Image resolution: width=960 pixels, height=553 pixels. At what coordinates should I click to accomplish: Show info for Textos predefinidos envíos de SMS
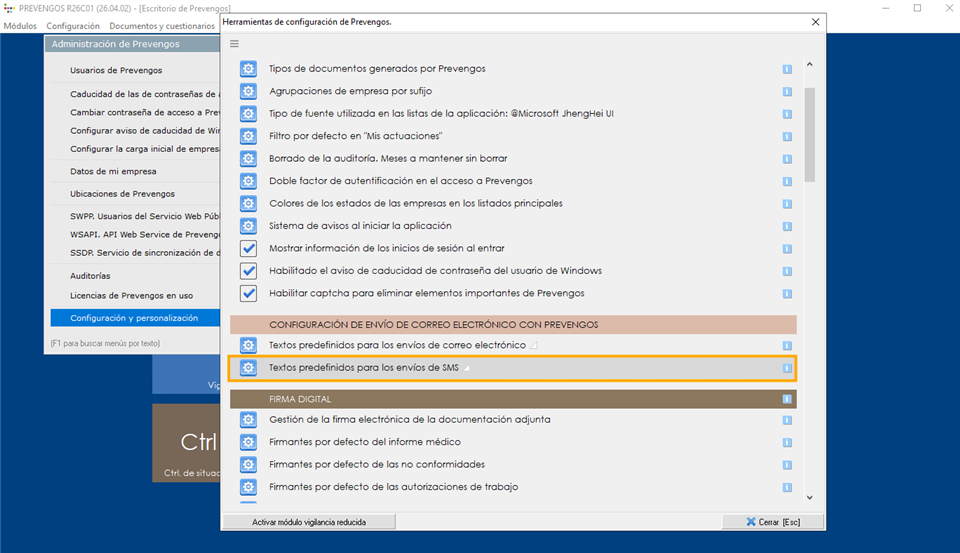click(787, 368)
